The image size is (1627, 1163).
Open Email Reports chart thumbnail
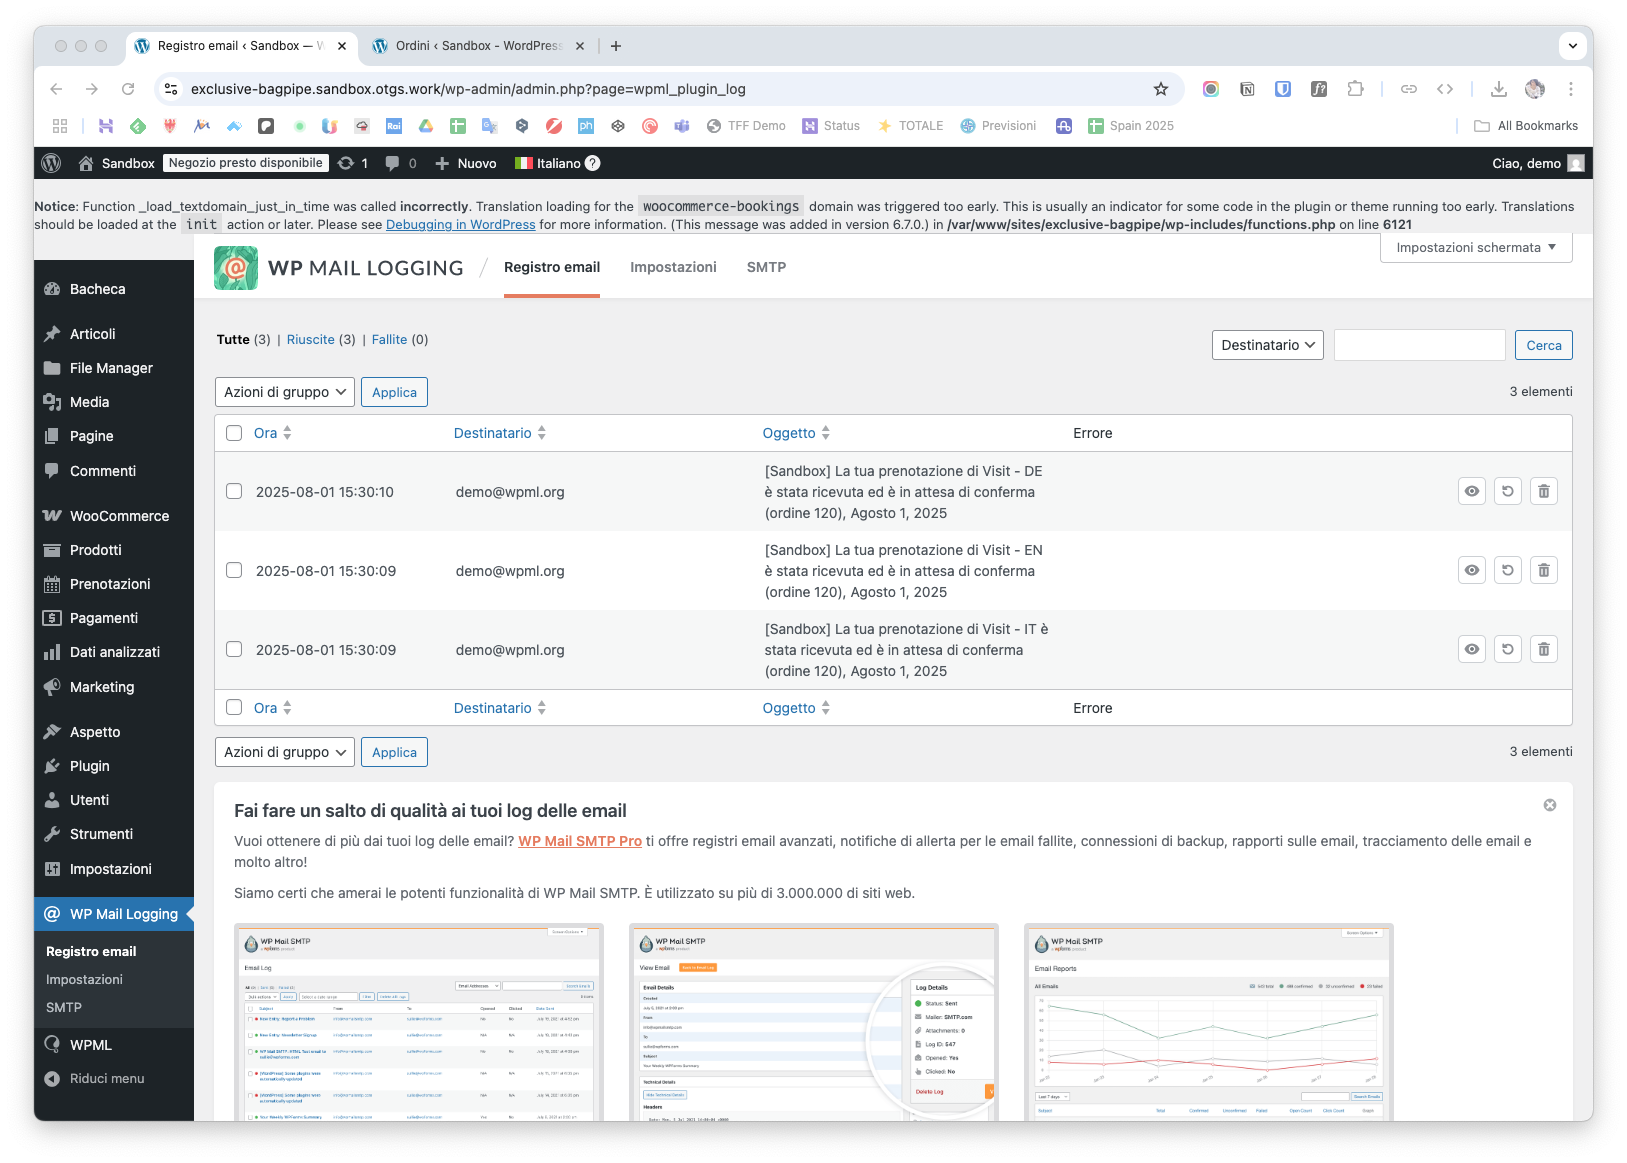1209,1022
